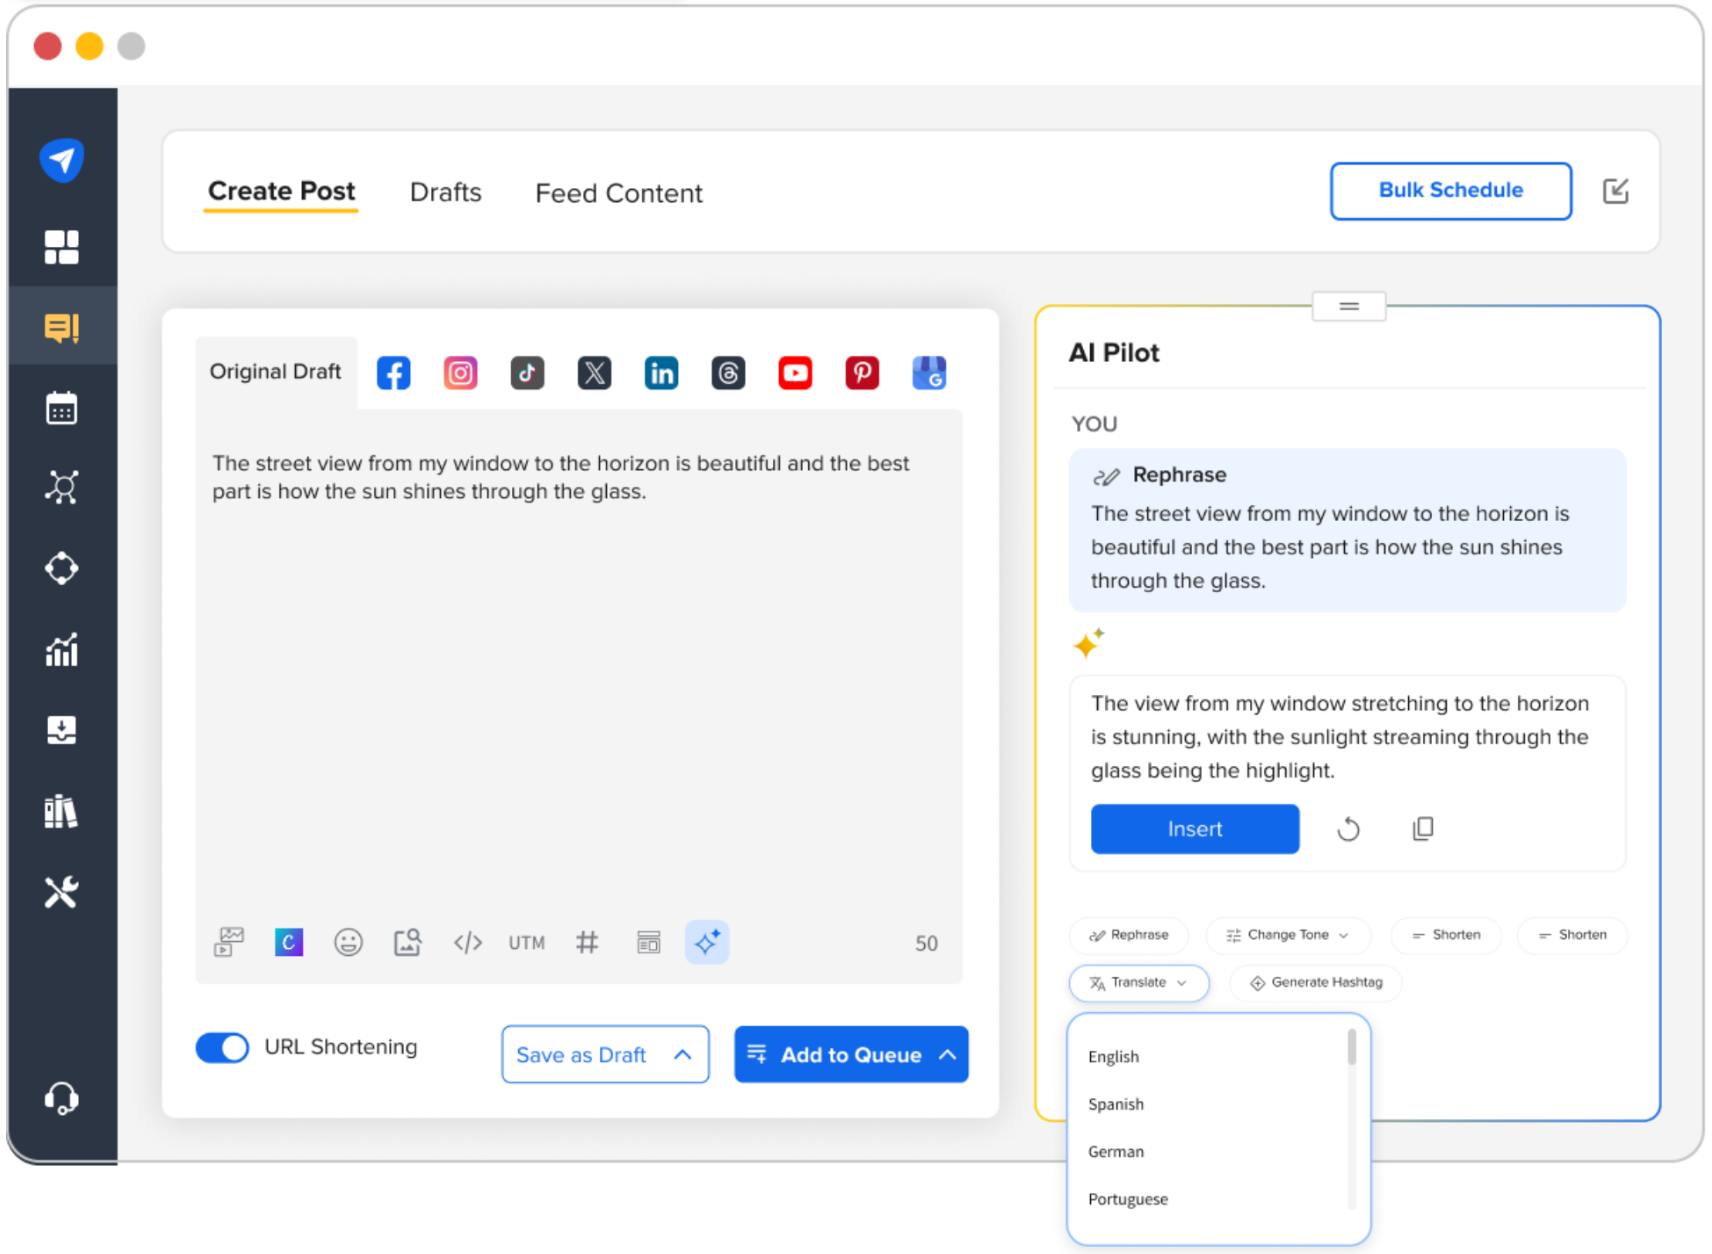This screenshot has height=1254, width=1712.
Task: Choose Portuguese in the translate list
Action: coord(1128,1199)
